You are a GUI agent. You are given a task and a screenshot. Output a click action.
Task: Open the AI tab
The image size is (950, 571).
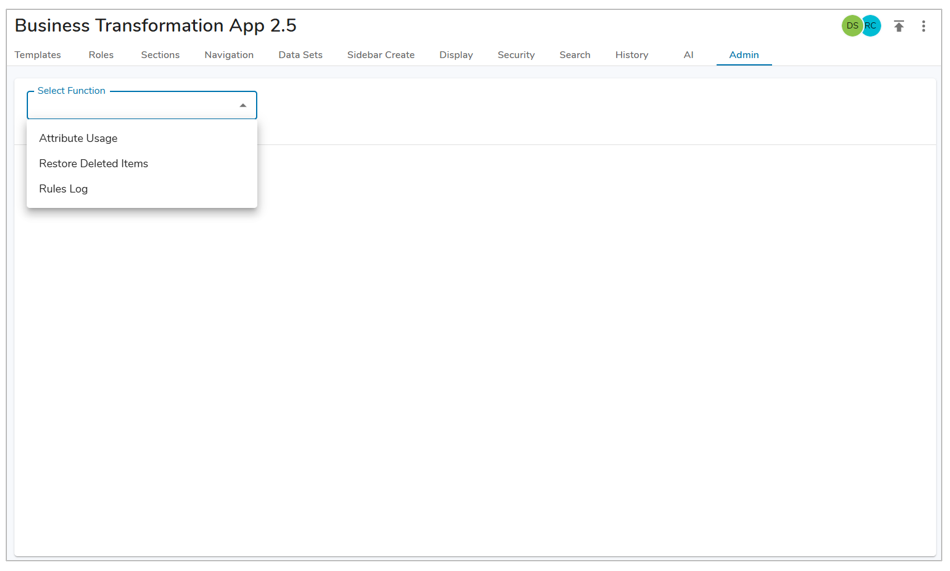coord(688,55)
